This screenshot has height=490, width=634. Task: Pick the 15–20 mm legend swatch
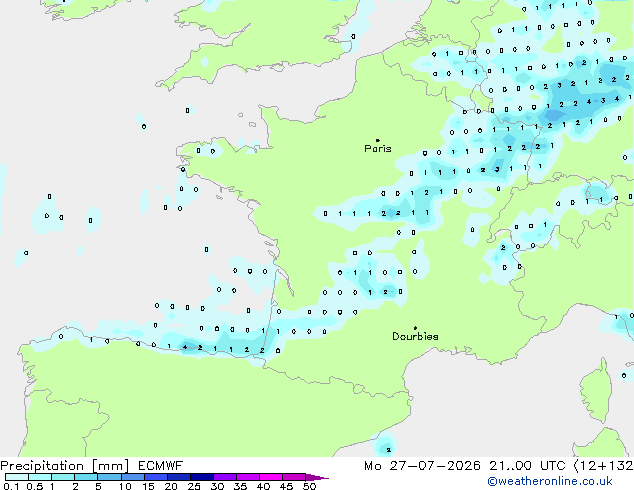[x=155, y=477]
